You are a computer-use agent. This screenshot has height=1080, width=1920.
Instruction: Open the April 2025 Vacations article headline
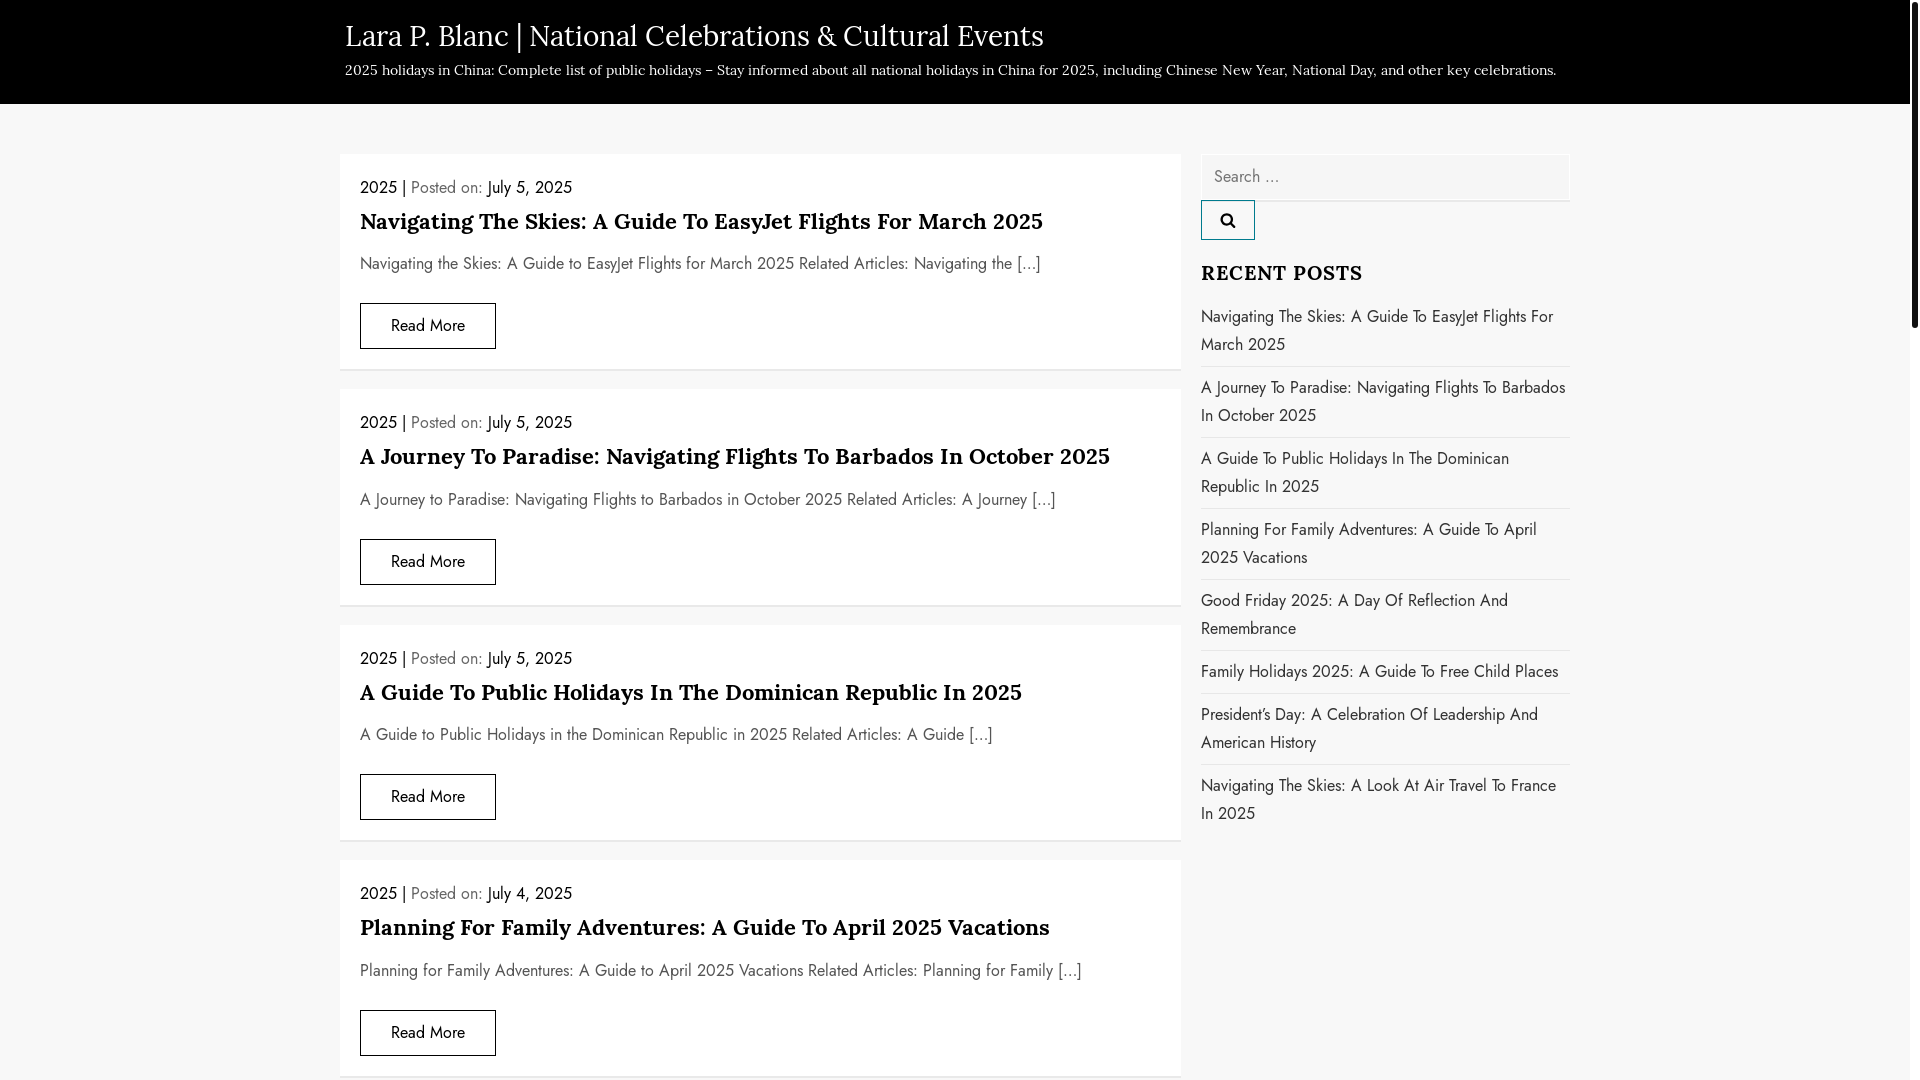click(x=704, y=927)
